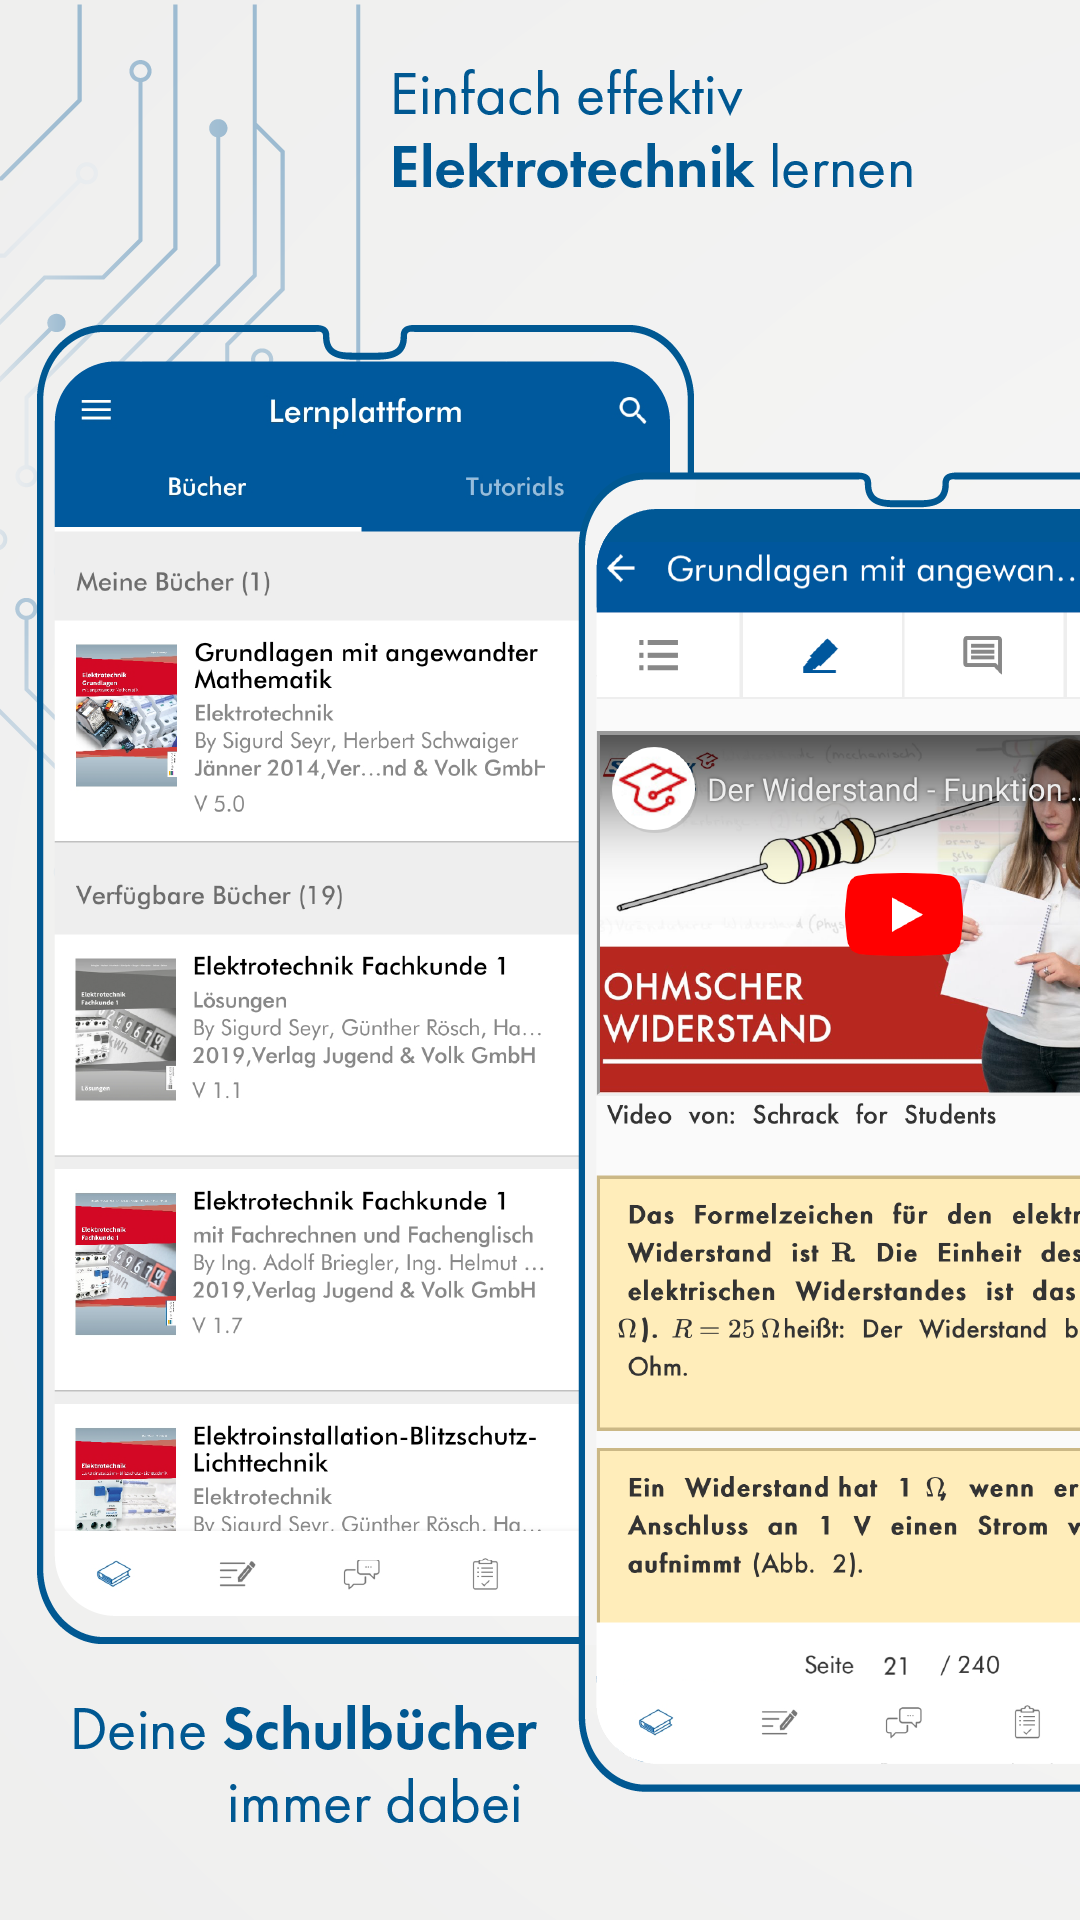
Task: Click 'Video von: Schrack for Students' caption
Action: (x=801, y=1115)
